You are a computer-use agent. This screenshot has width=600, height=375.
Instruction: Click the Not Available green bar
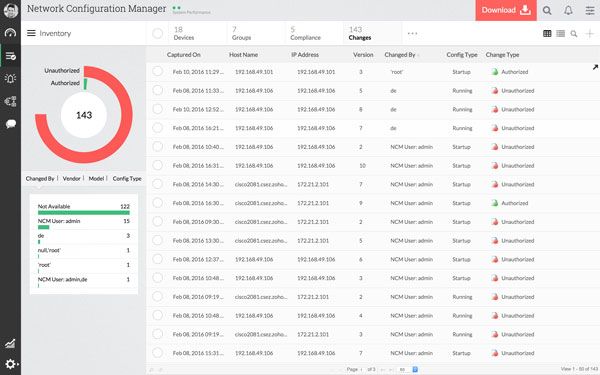click(x=84, y=213)
